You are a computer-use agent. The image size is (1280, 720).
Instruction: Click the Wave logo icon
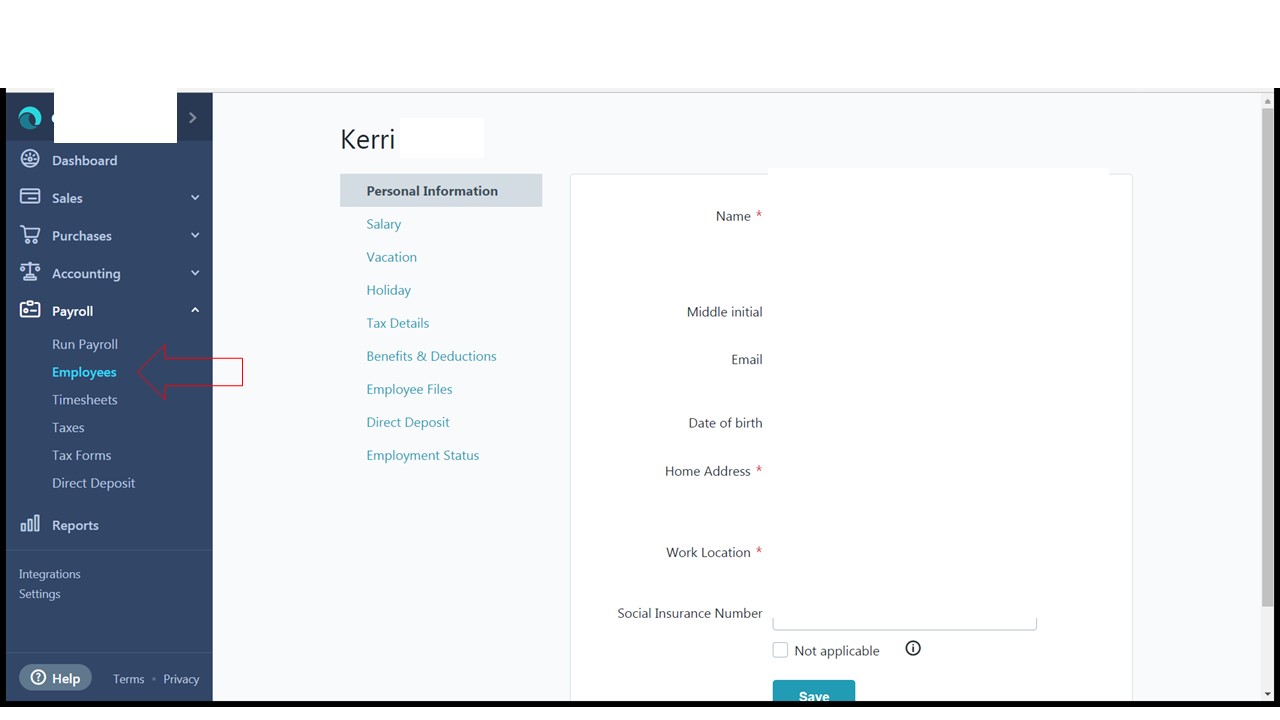pyautogui.click(x=30, y=118)
